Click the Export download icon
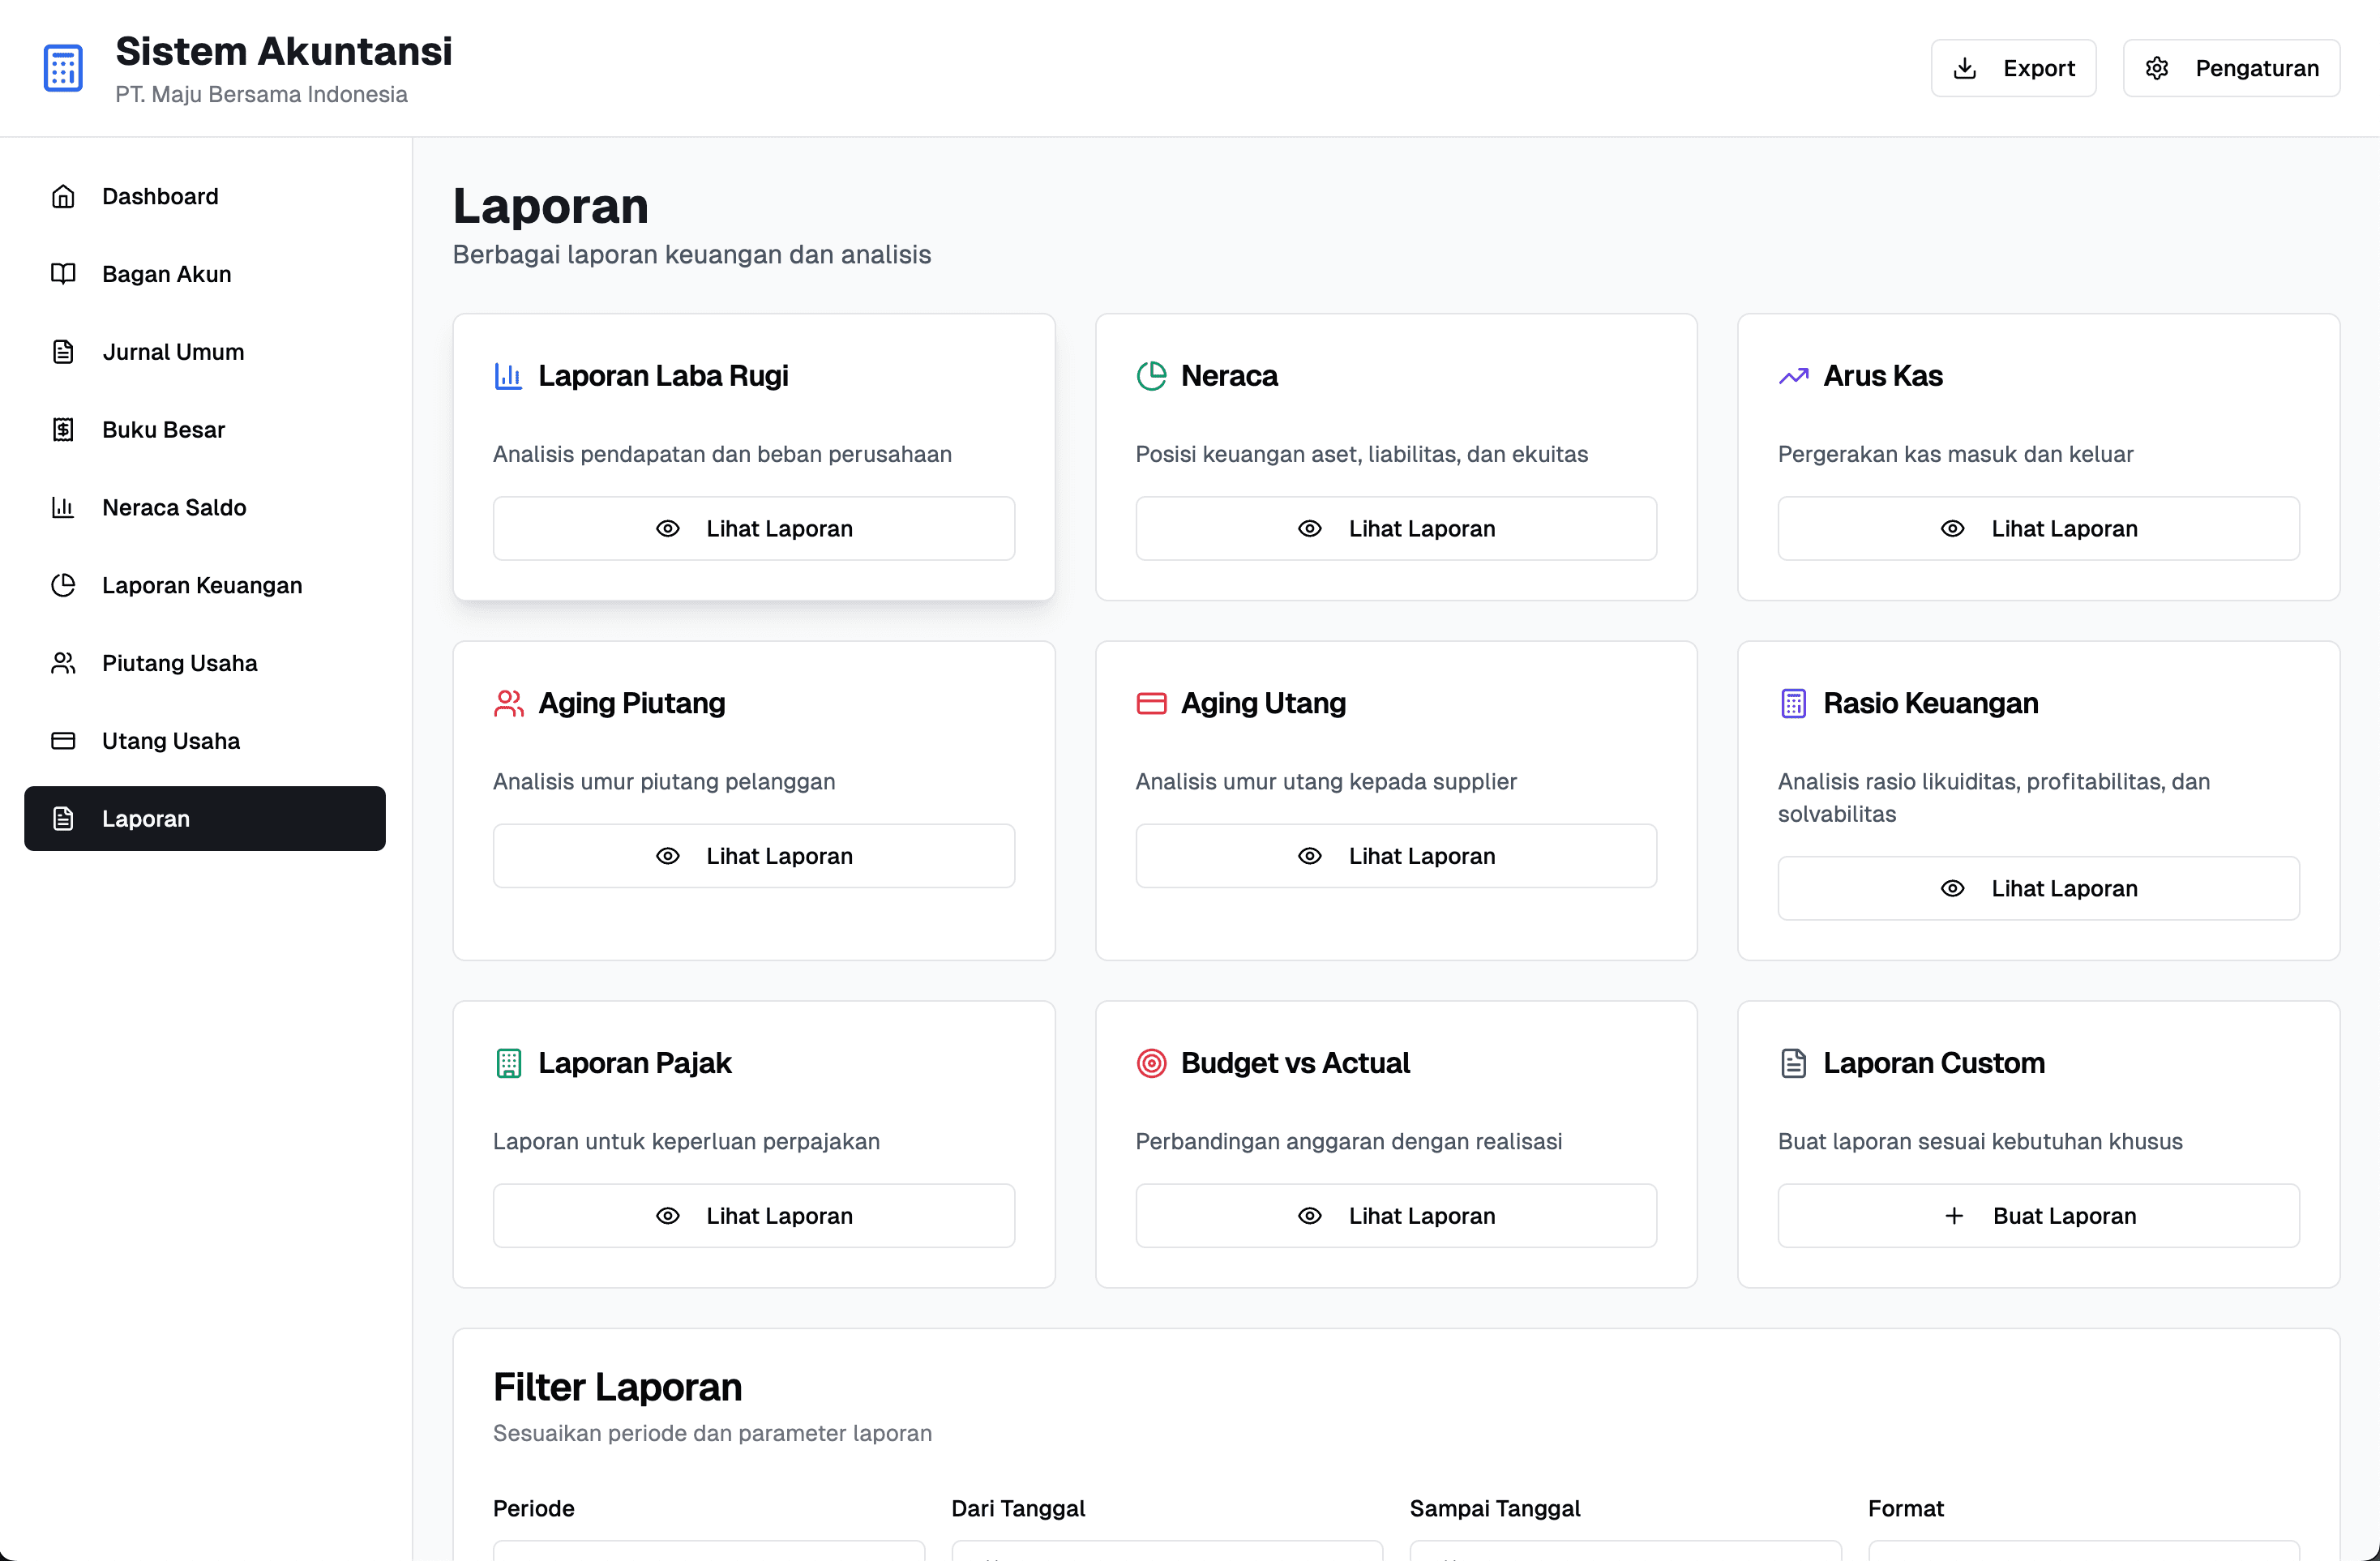2380x1561 pixels. click(1964, 68)
